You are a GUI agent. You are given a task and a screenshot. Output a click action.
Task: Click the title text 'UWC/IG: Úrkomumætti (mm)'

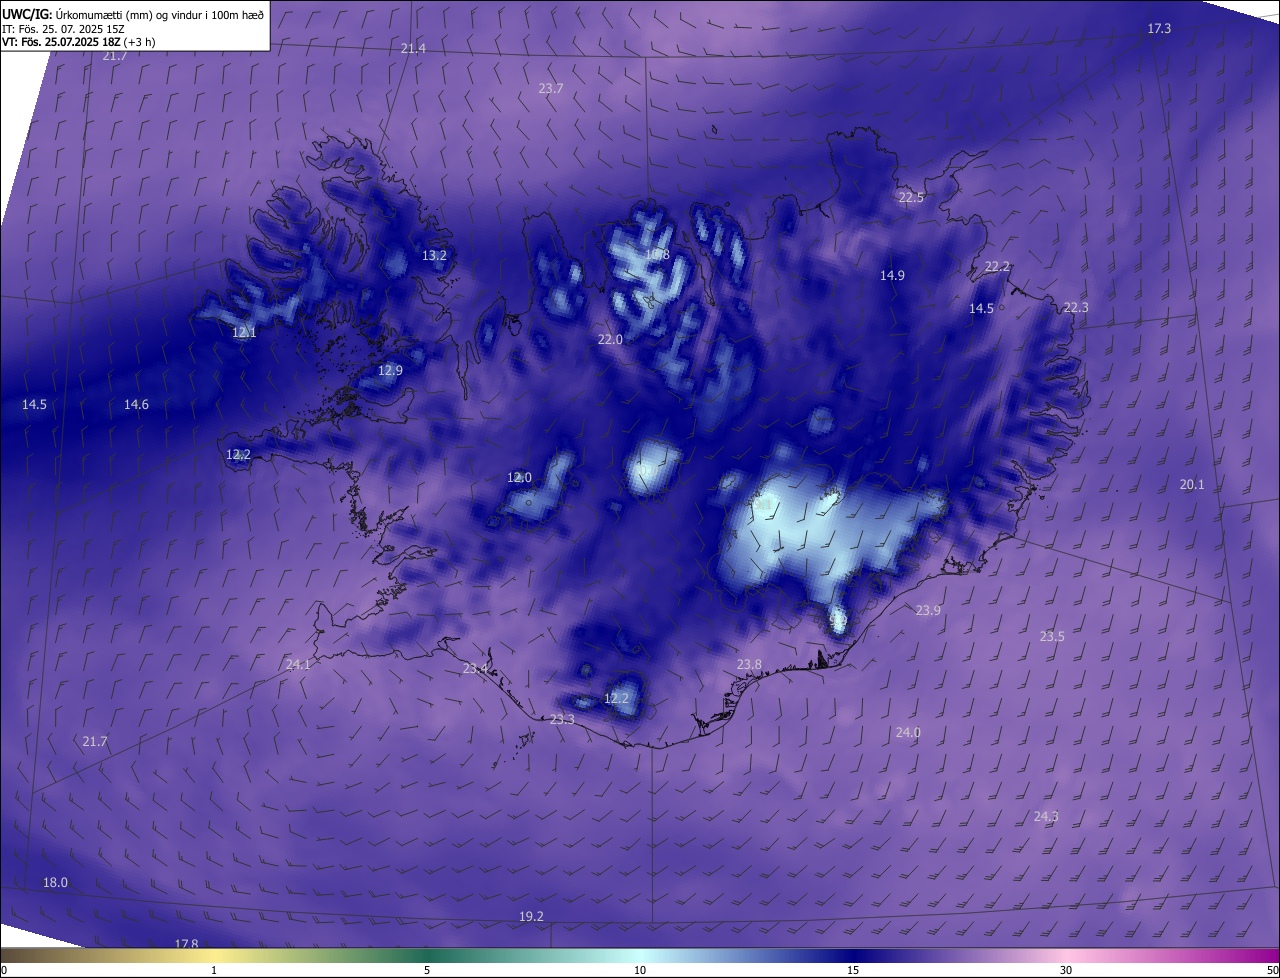point(78,13)
